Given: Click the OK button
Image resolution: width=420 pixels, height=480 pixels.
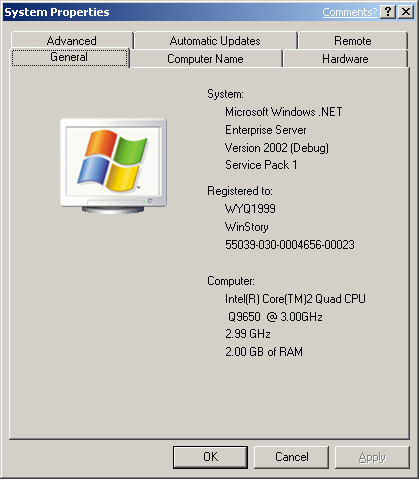Looking at the screenshot, I should tap(210, 457).
